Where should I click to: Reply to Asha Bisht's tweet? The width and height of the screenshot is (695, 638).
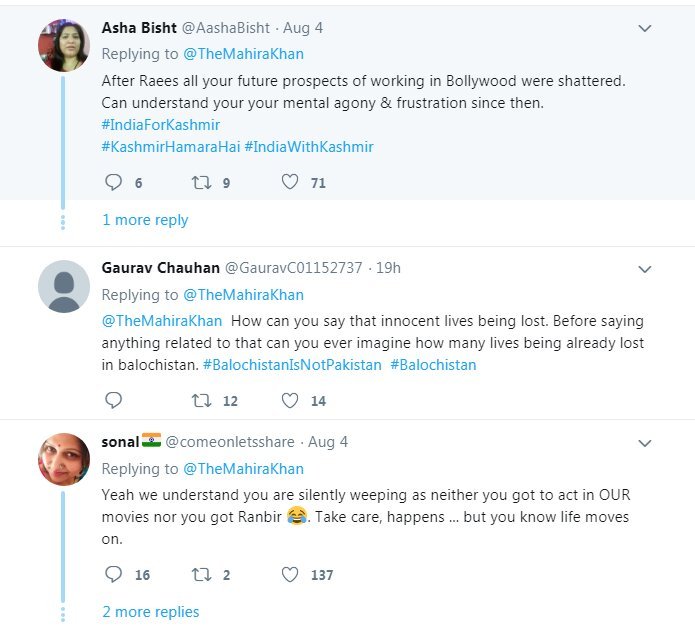click(x=113, y=182)
